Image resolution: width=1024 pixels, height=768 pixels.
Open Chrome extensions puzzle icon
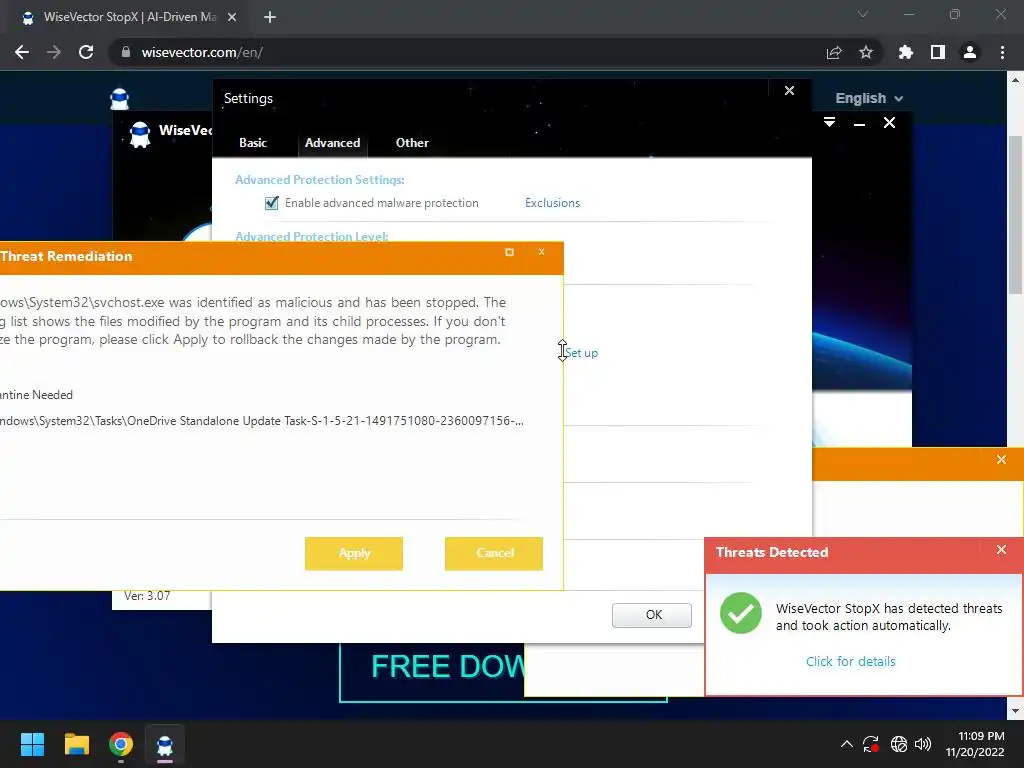click(905, 52)
